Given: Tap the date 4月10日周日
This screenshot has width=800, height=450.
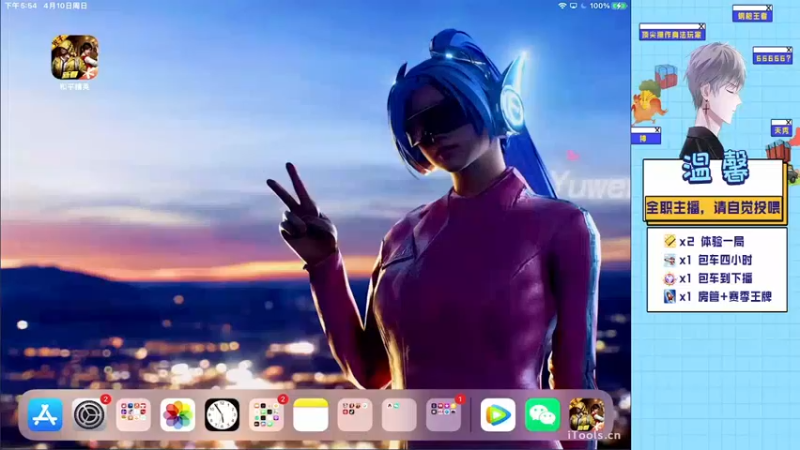Looking at the screenshot, I should (x=66, y=6).
